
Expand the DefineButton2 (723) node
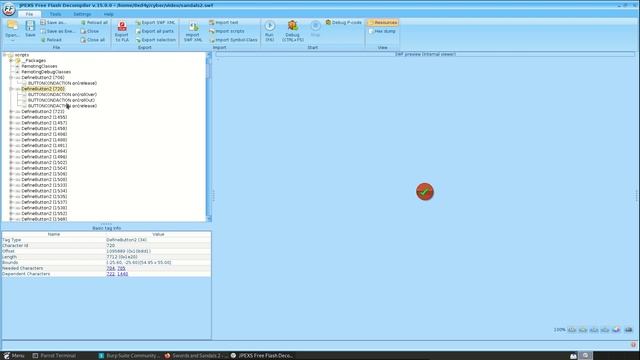11,111
